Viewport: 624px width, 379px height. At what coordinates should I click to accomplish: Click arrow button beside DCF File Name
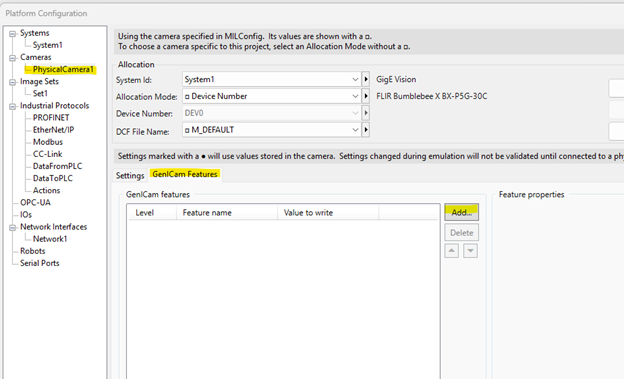tap(366, 130)
